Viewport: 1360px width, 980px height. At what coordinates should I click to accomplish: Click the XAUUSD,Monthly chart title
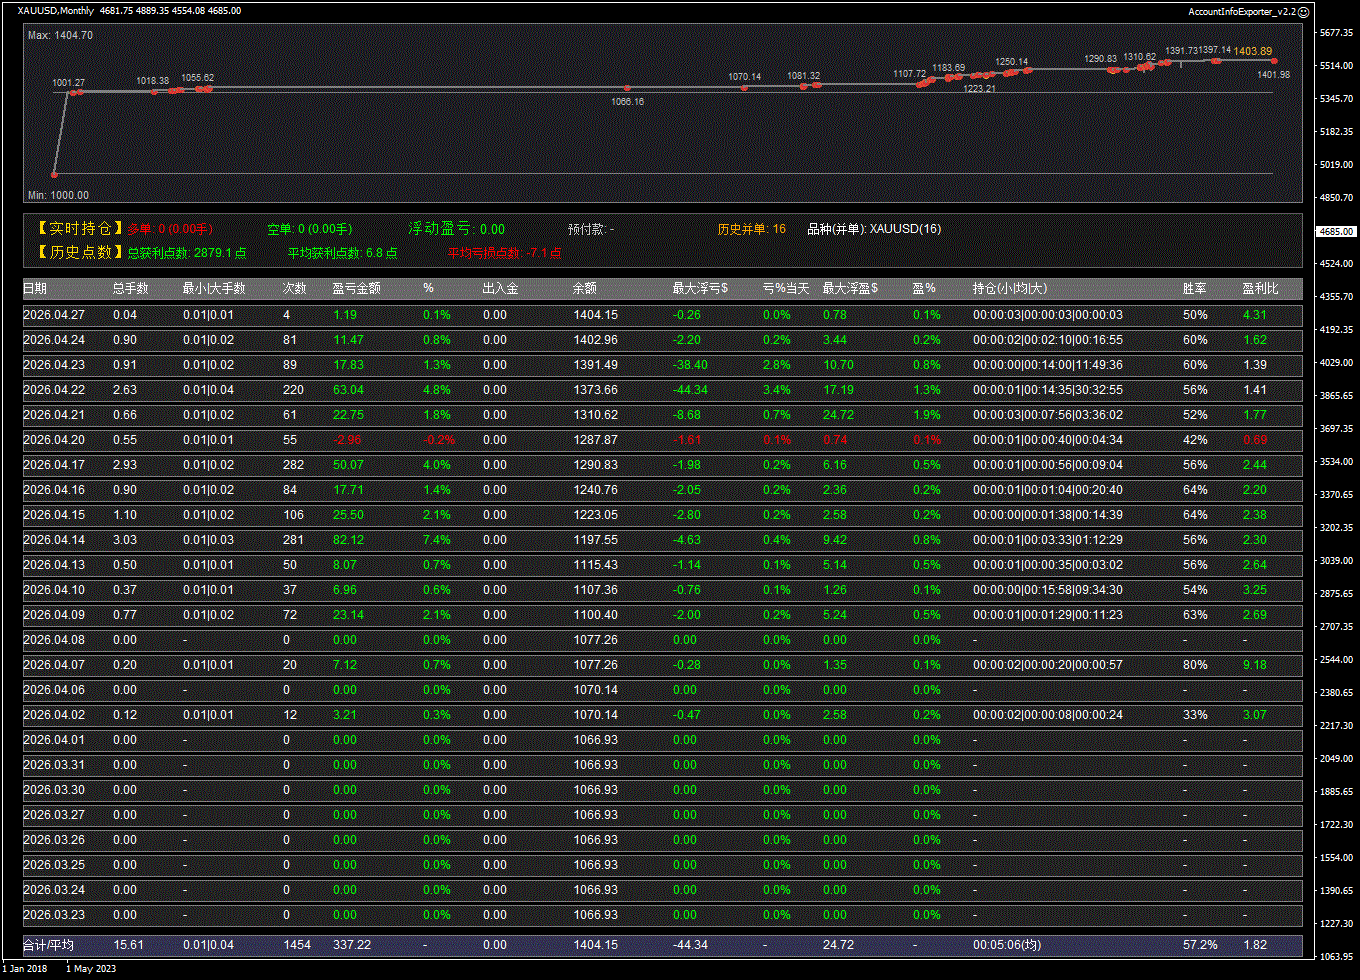point(56,11)
